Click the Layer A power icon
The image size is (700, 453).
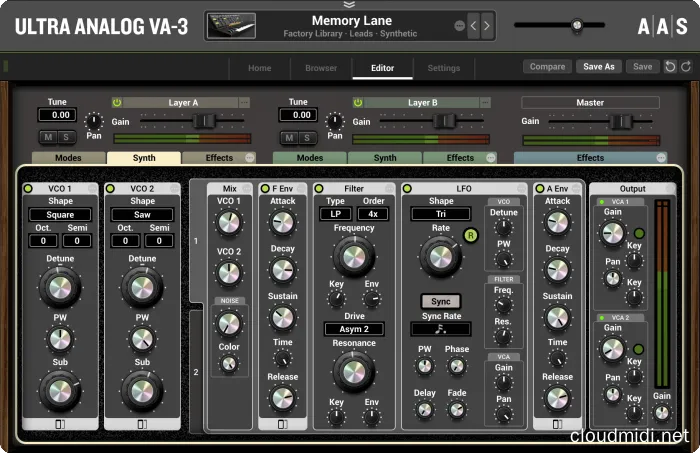pyautogui.click(x=116, y=102)
